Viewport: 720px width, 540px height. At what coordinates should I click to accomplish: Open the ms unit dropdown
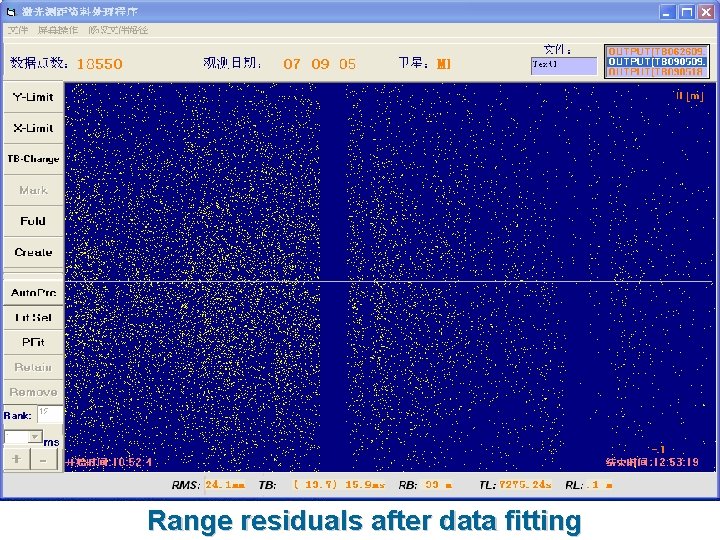click(34, 436)
